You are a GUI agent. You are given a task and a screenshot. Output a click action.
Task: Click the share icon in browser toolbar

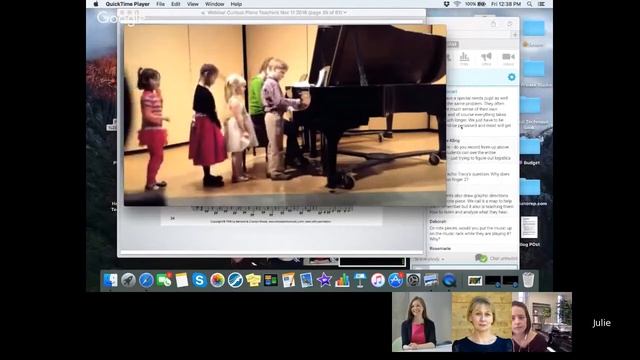493,24
